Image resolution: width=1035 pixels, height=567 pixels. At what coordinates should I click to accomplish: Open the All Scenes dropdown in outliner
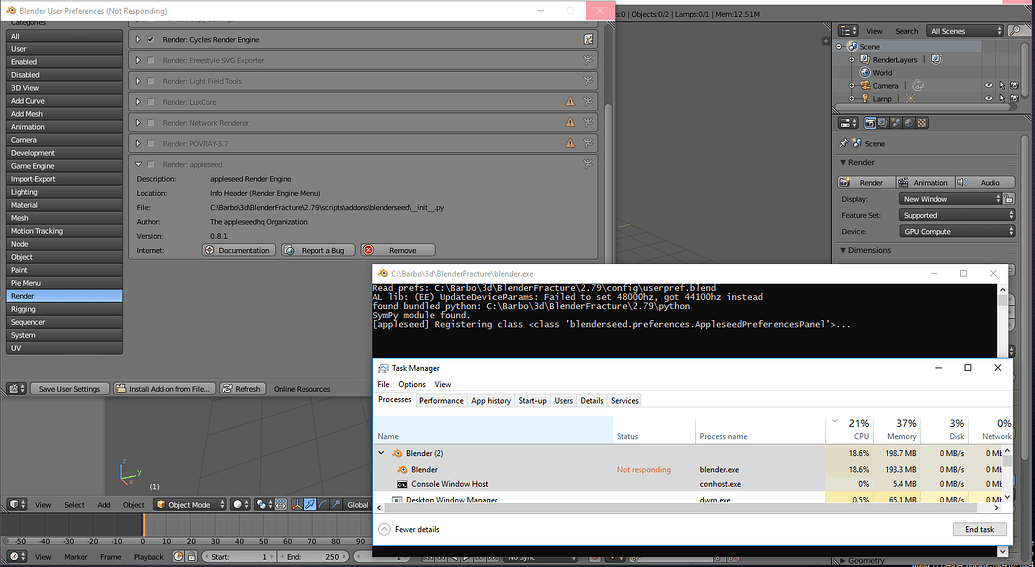(966, 31)
